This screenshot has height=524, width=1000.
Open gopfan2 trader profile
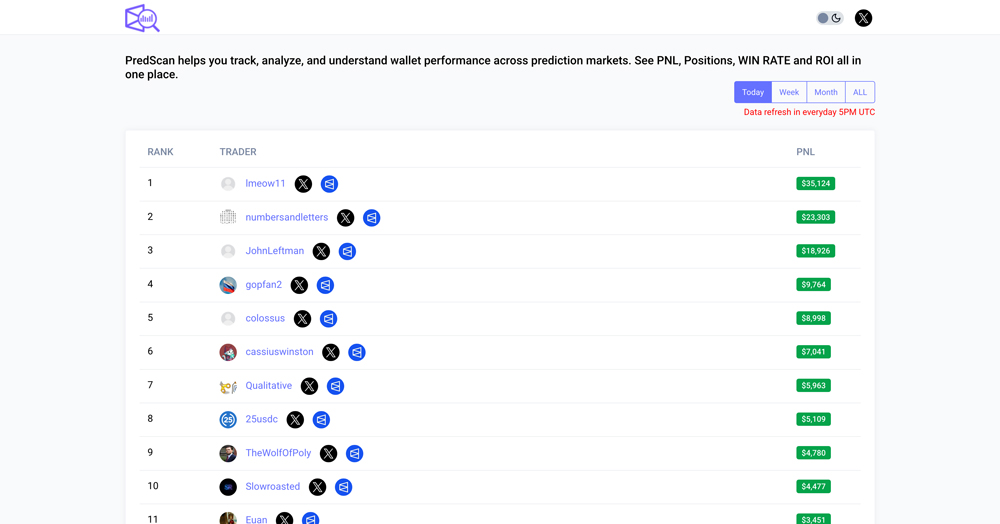tap(263, 285)
